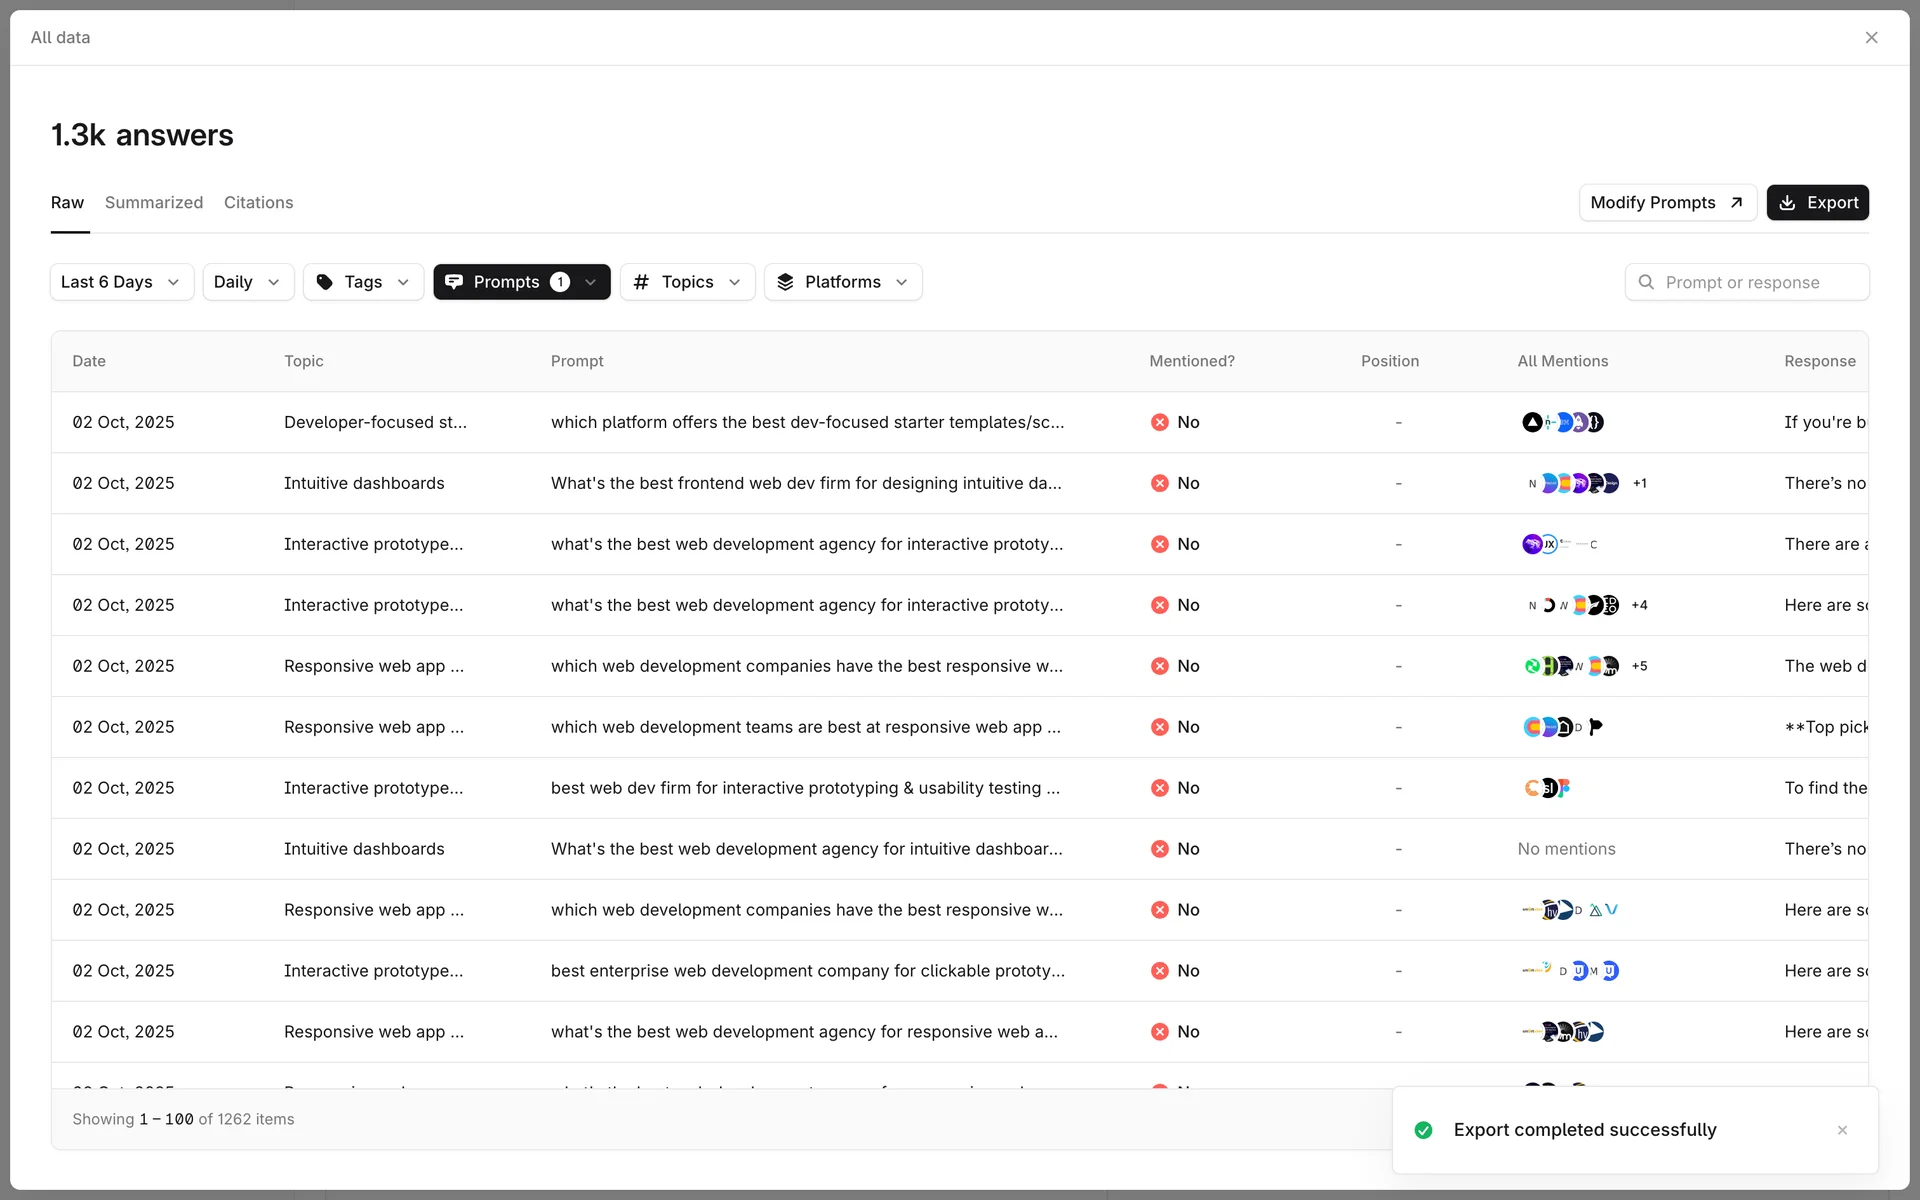Viewport: 1920px width, 1200px height.
Task: Close the All data dialog with X
Action: point(1871,38)
